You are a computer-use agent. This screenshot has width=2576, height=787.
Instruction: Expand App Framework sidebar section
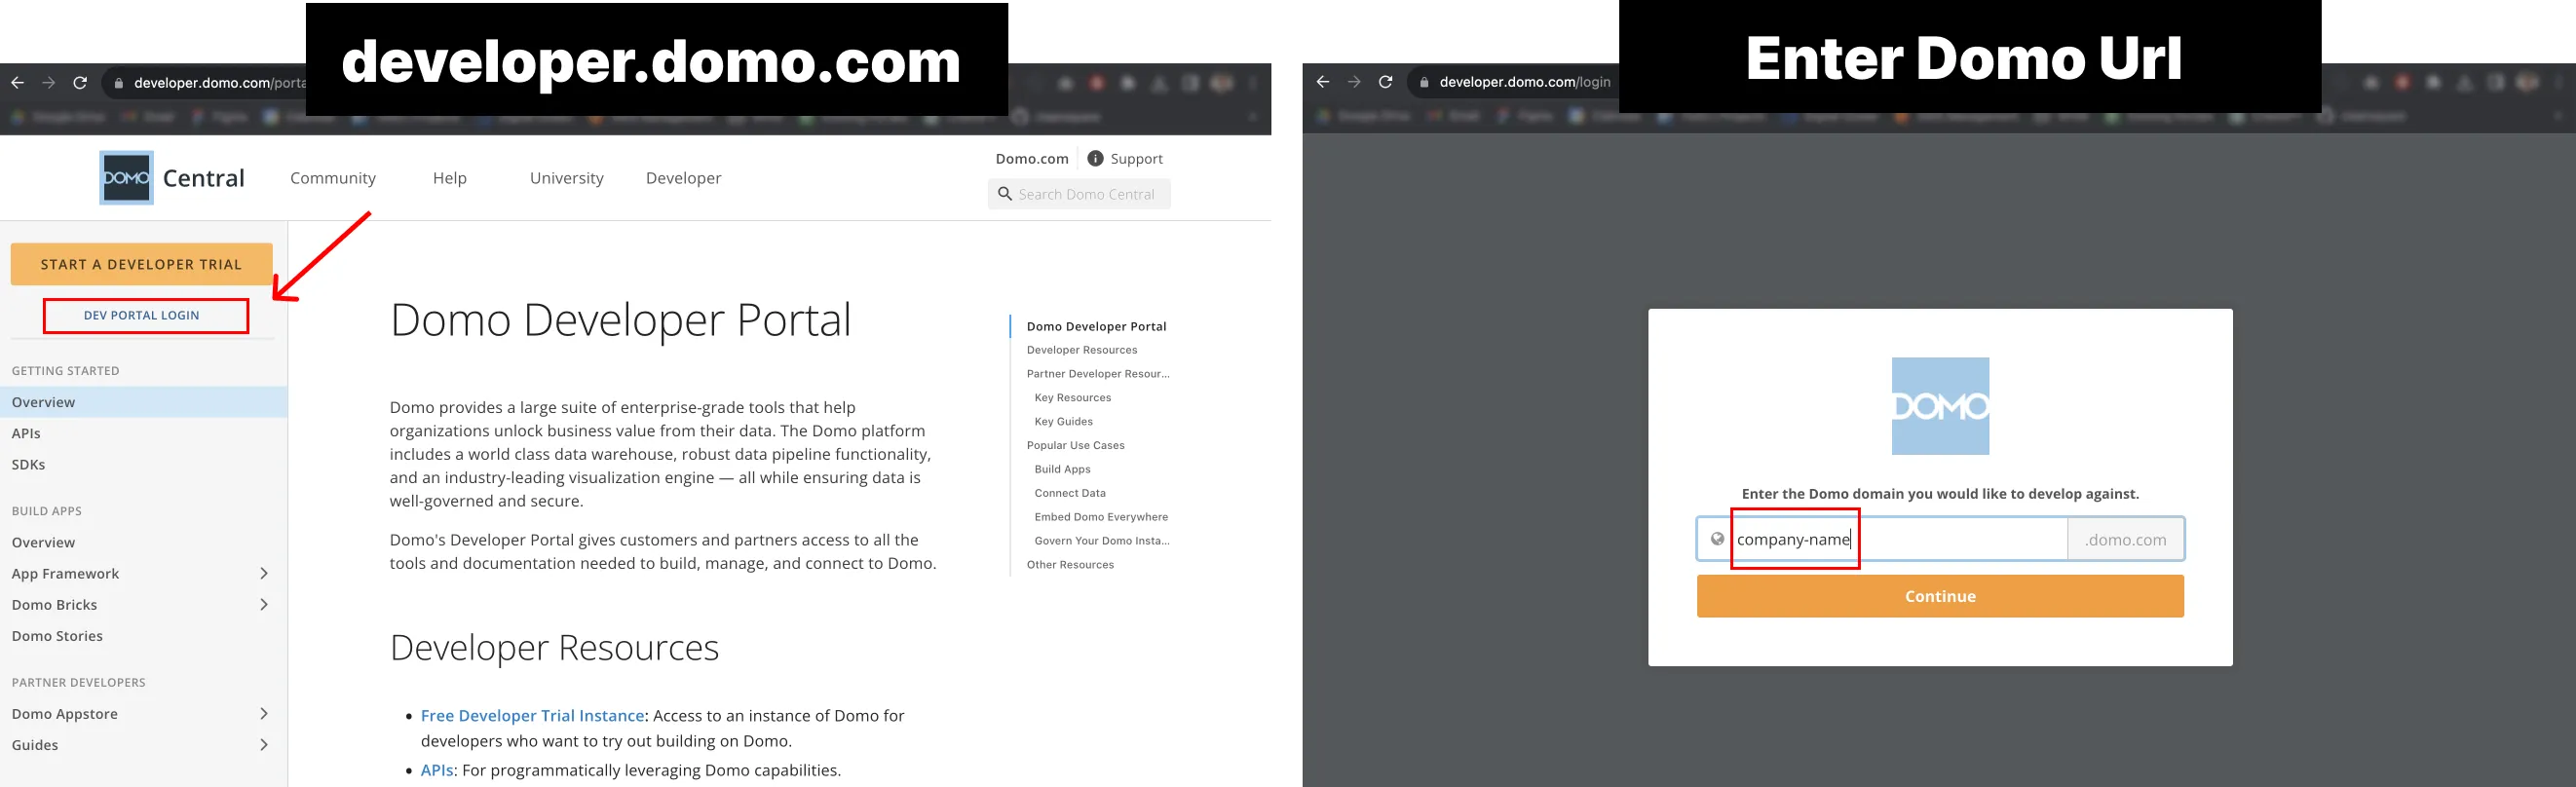(x=264, y=573)
